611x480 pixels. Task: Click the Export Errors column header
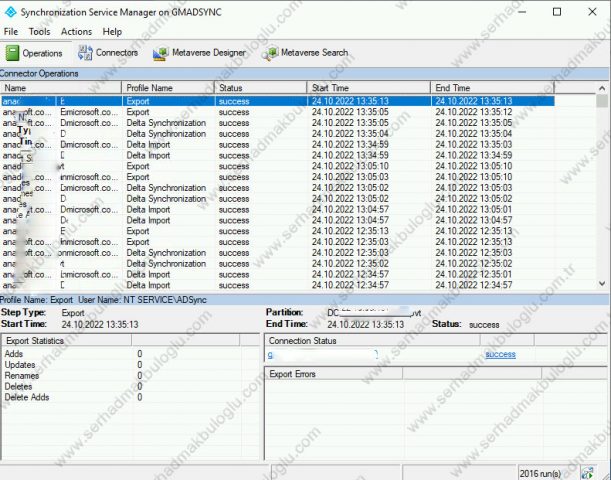coord(334,374)
